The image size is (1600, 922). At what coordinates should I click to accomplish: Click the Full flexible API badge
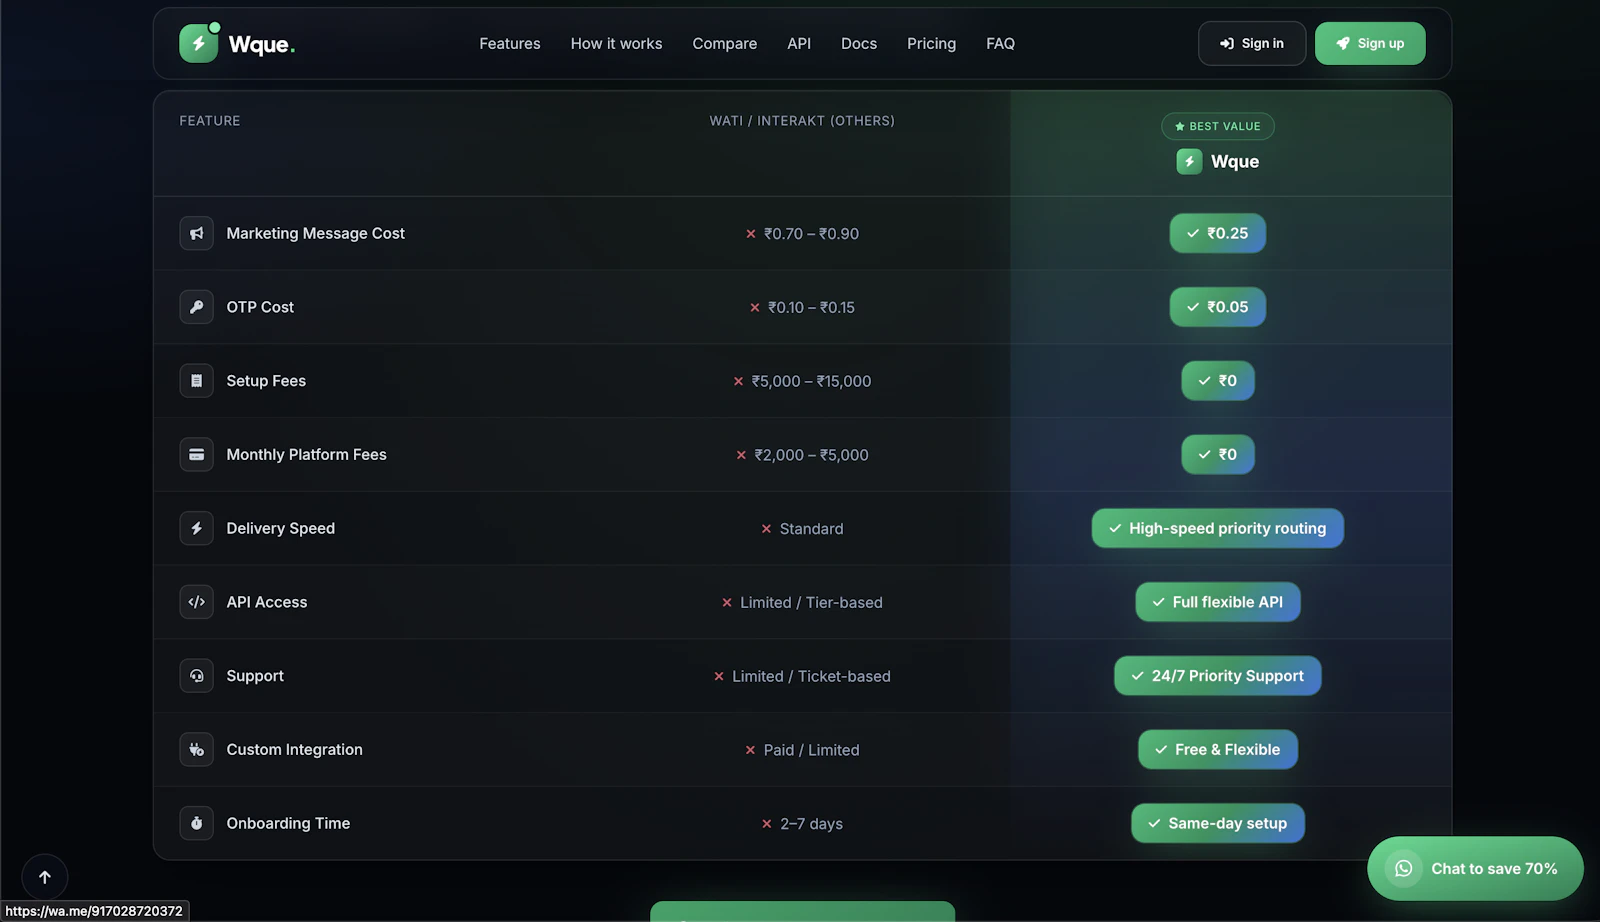(1218, 602)
